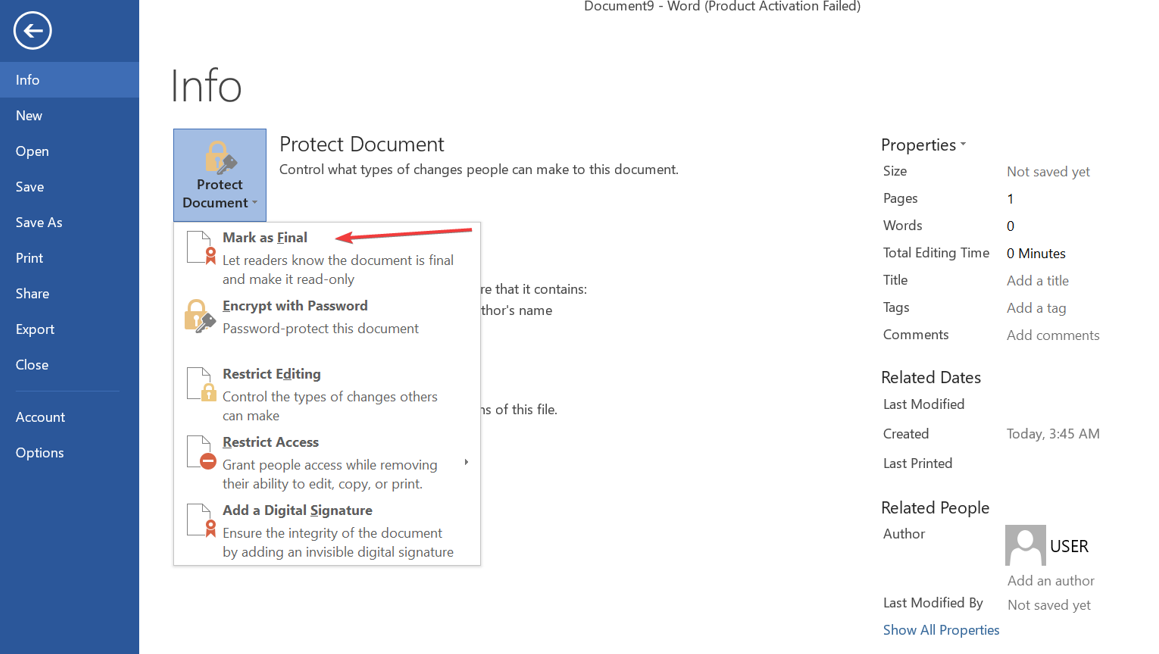This screenshot has height=654, width=1159.
Task: Click the Add a tag field
Action: [x=1036, y=308]
